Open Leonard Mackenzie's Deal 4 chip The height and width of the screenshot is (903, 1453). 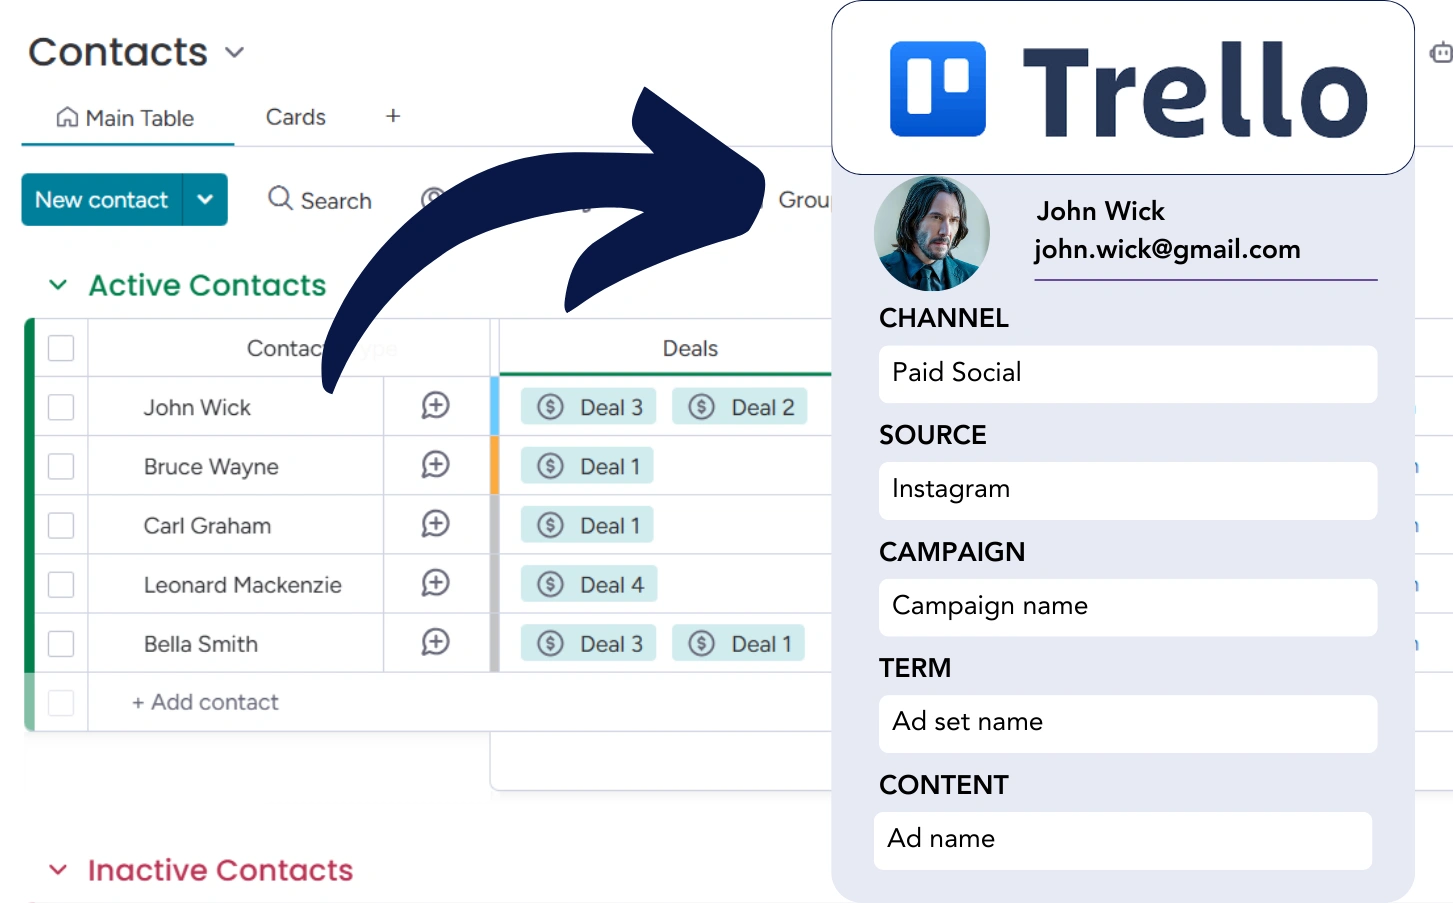(x=588, y=584)
